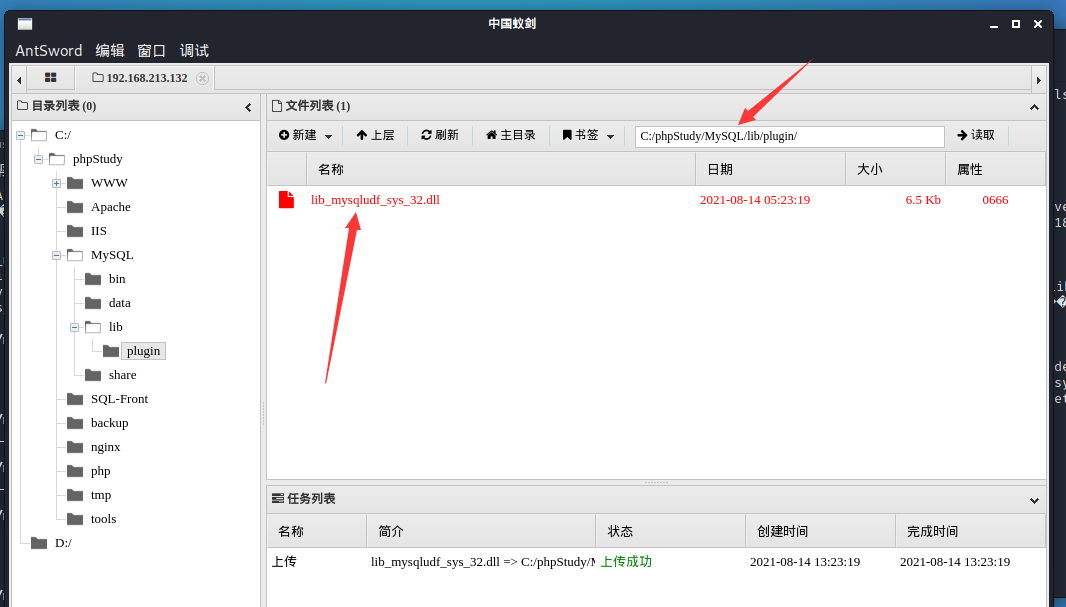Viewport: 1066px width, 607px height.
Task: Collapse the 目录列表 panel
Action: click(x=248, y=107)
